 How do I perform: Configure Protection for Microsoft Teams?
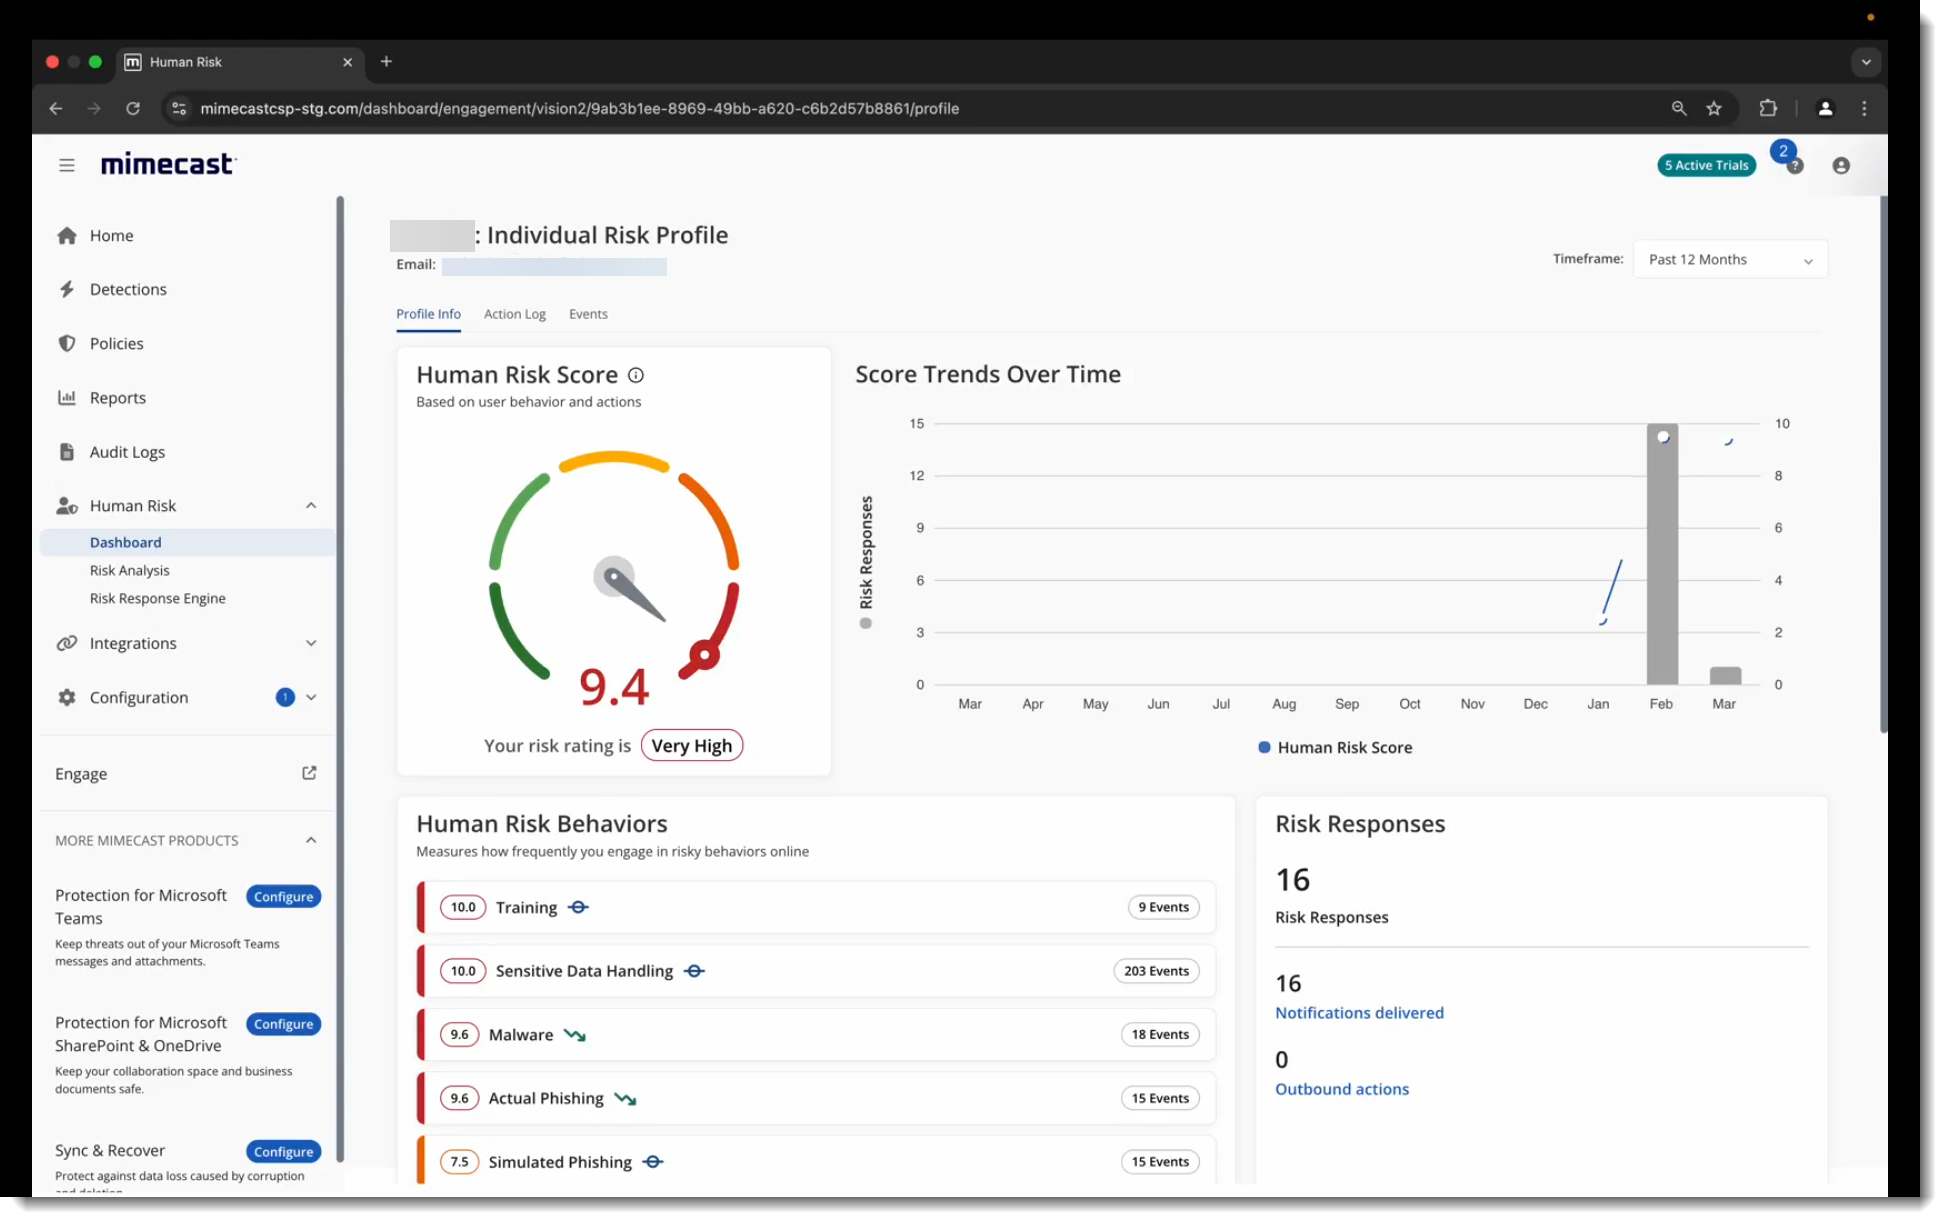(x=283, y=896)
